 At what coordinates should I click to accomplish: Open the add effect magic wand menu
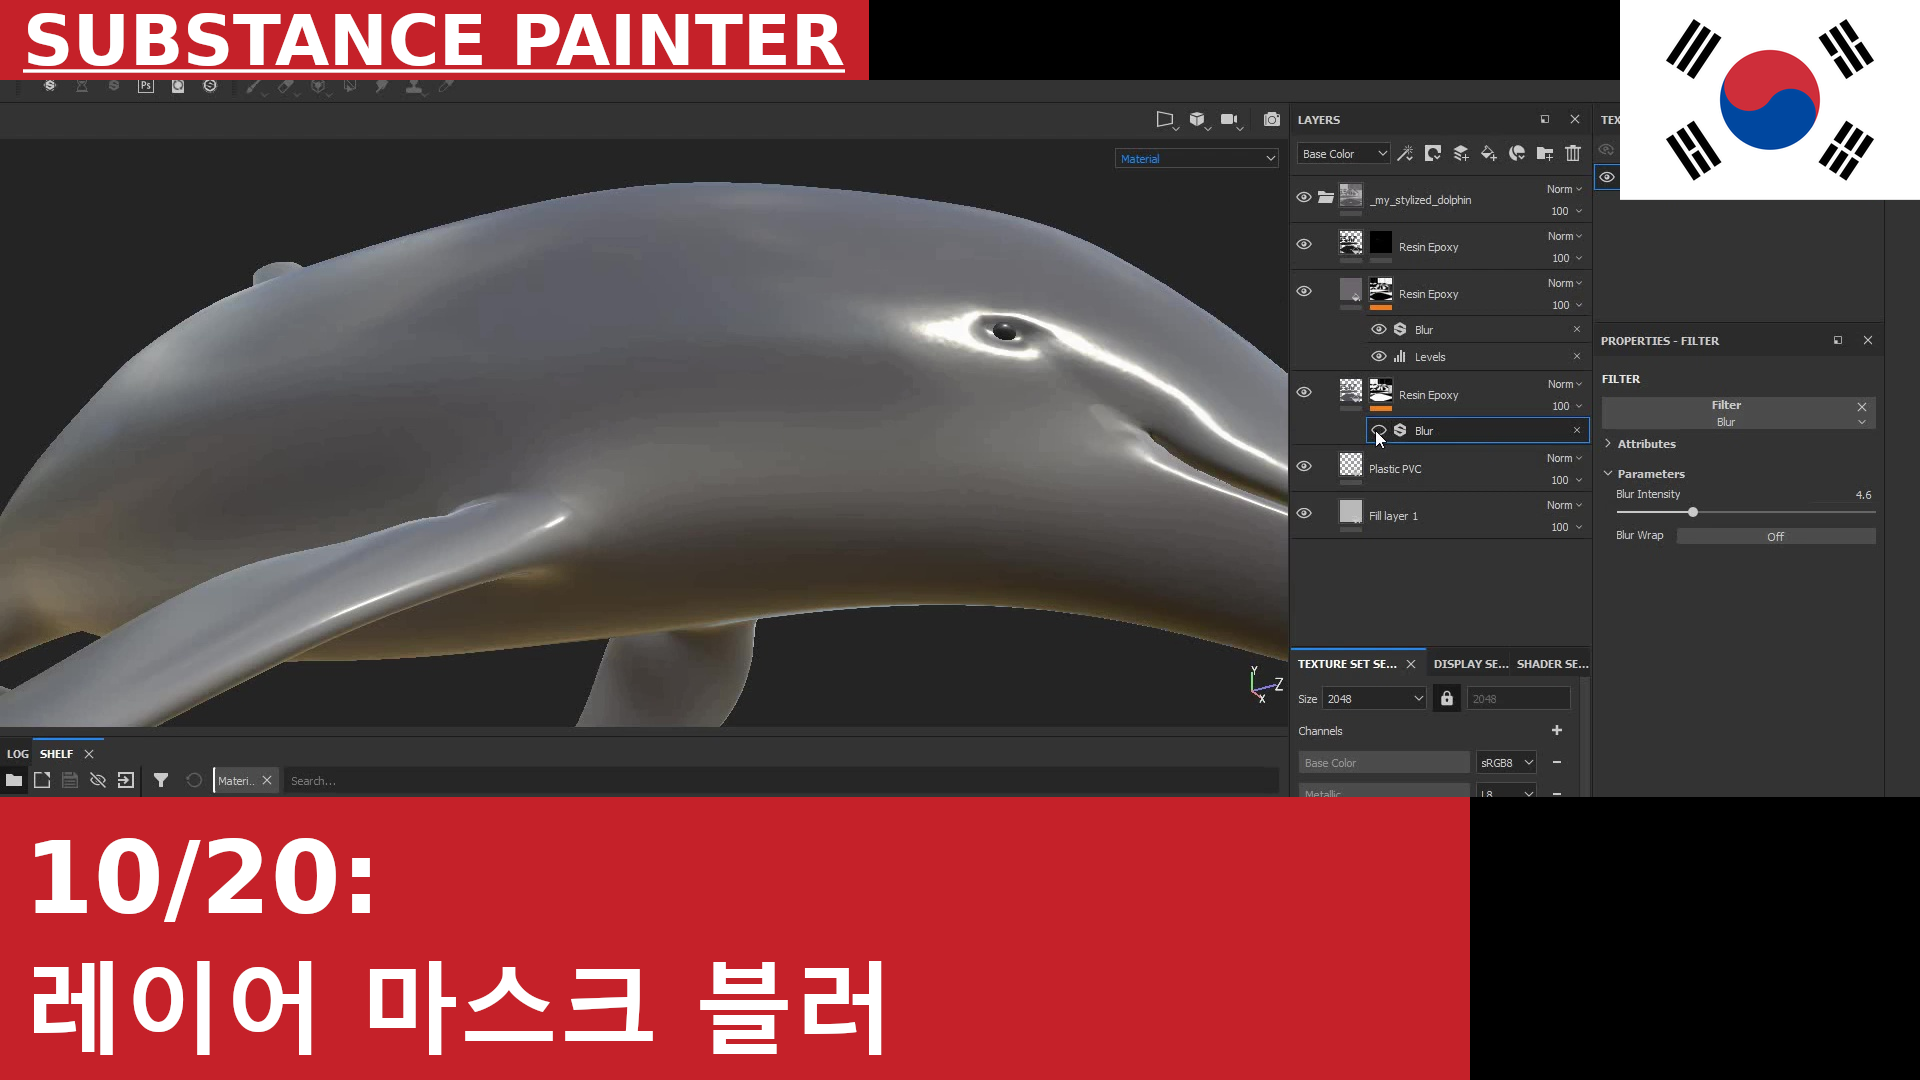point(1405,153)
